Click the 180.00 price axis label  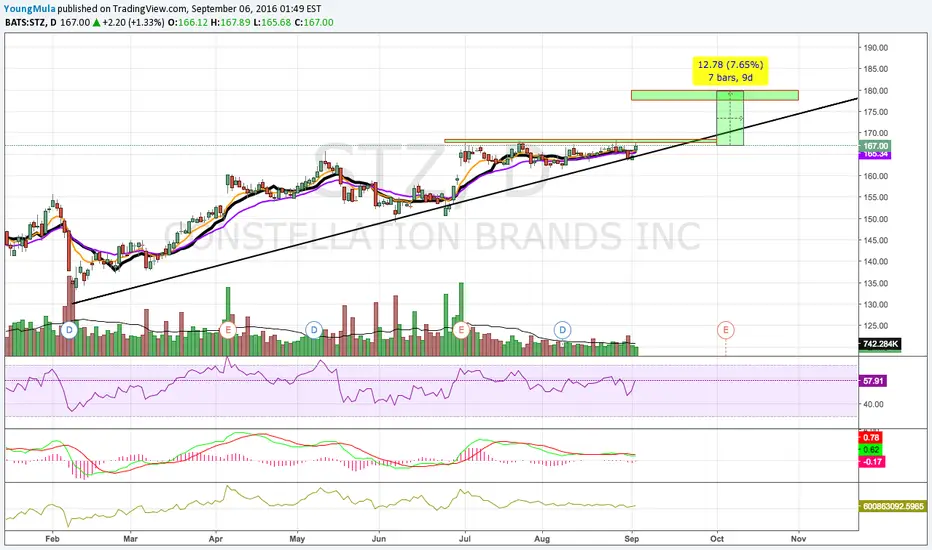(x=876, y=91)
